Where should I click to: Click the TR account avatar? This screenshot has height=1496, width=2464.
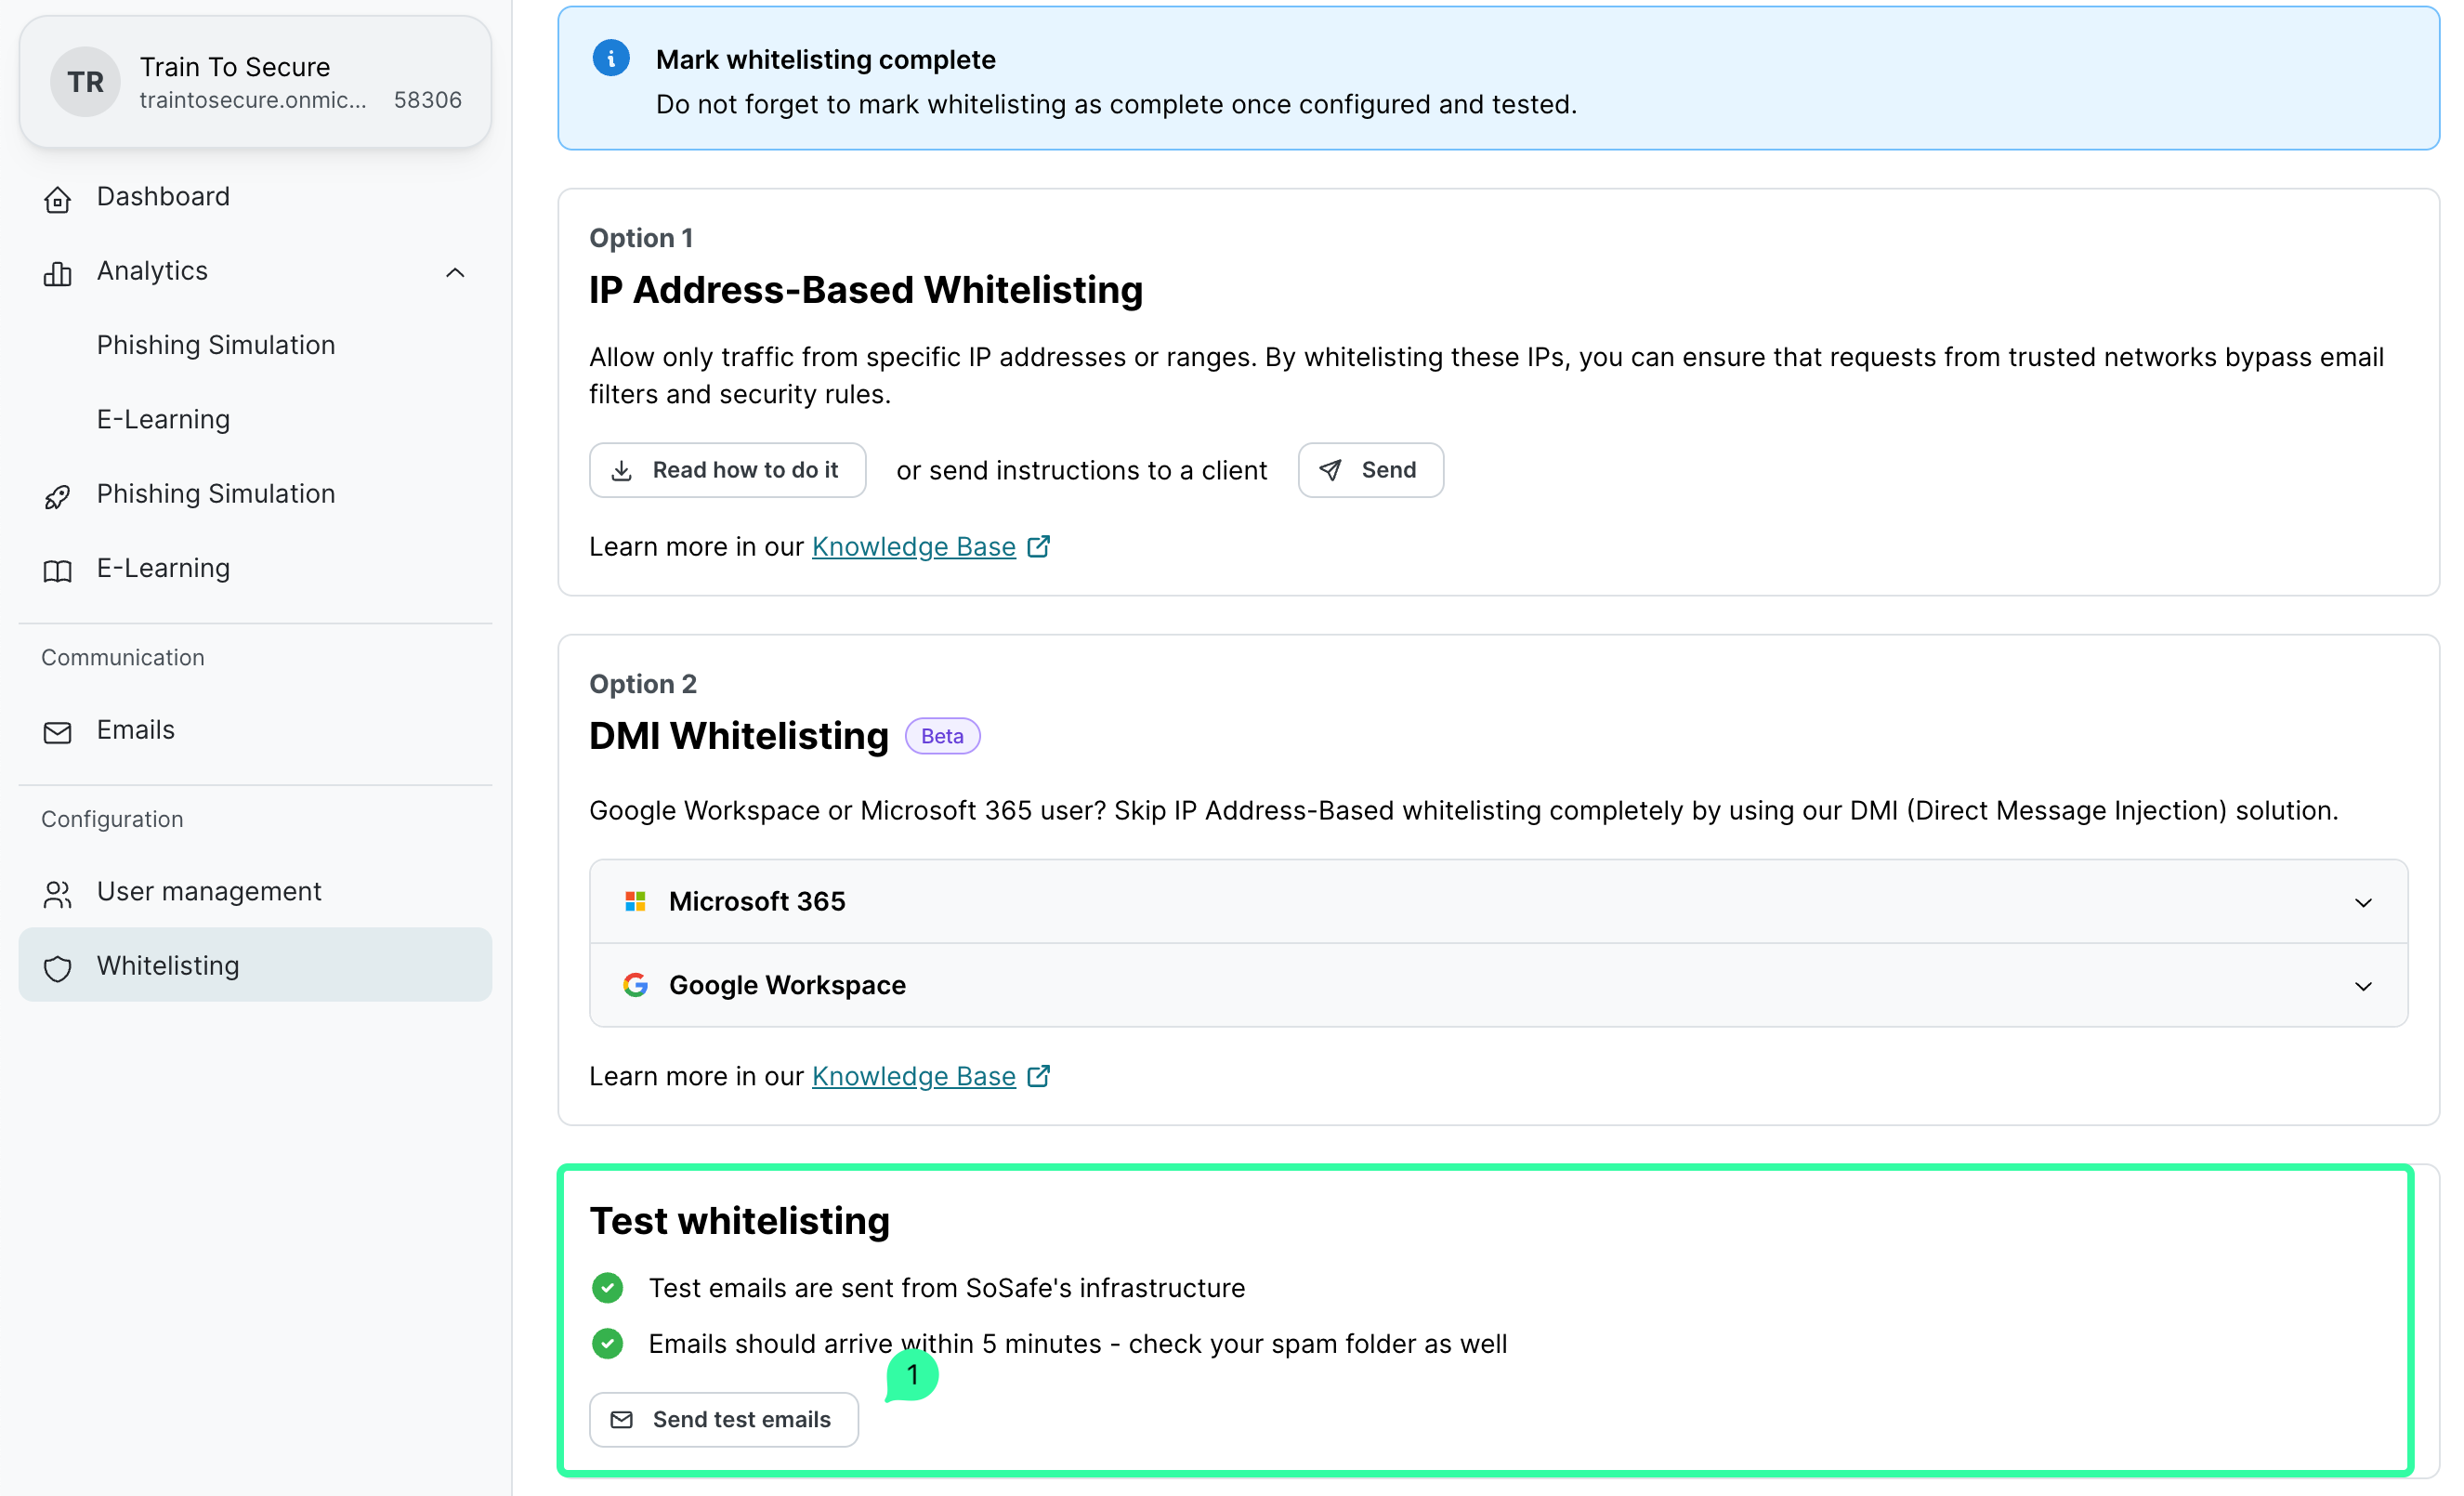85,82
